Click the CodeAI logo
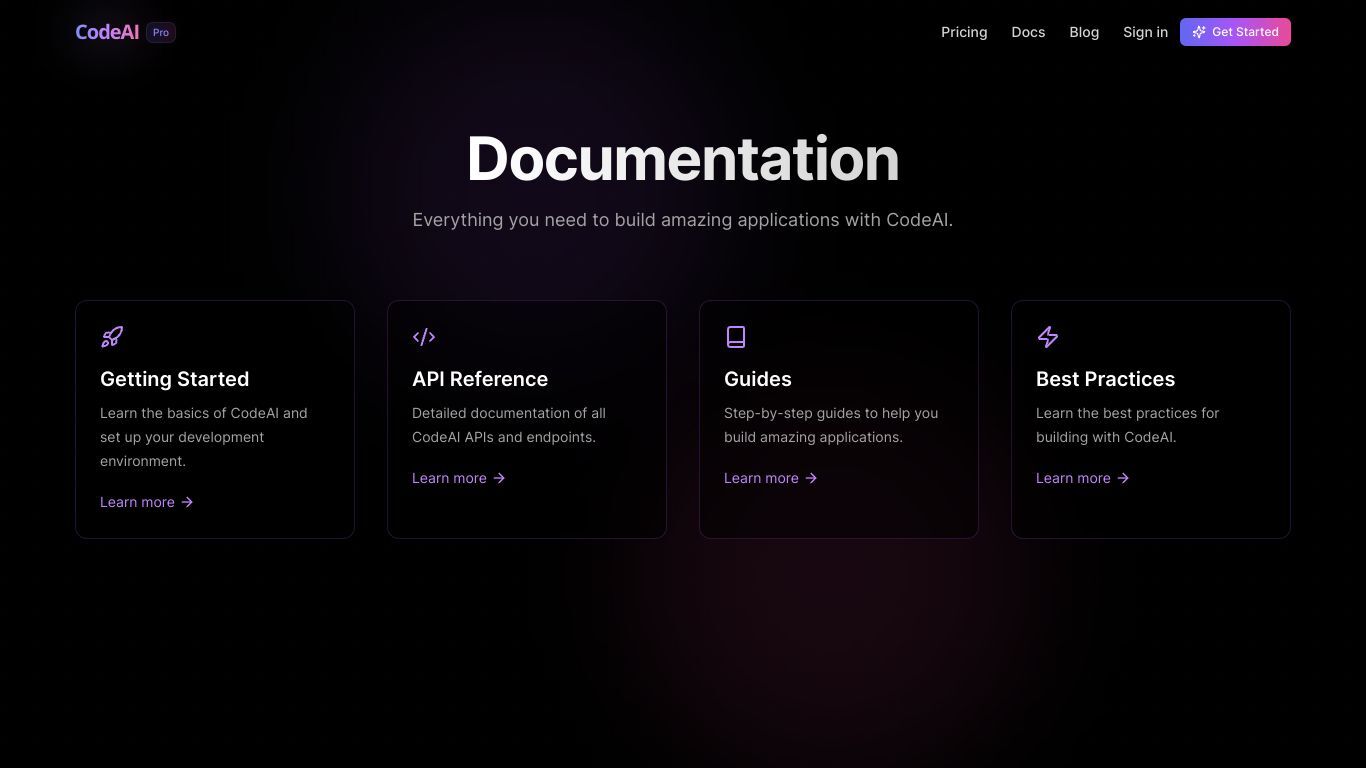This screenshot has height=768, width=1366. (107, 32)
